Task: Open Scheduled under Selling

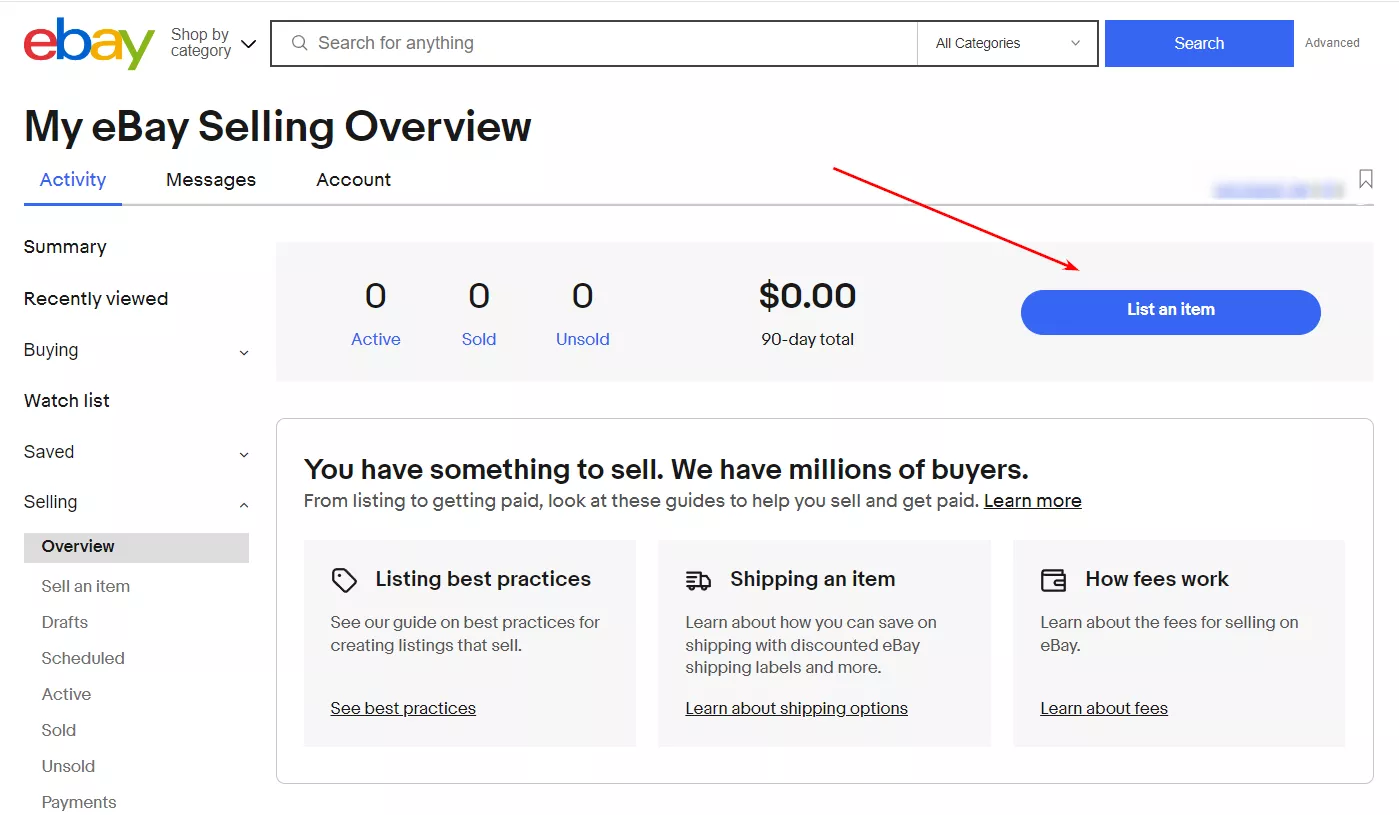Action: 83,659
